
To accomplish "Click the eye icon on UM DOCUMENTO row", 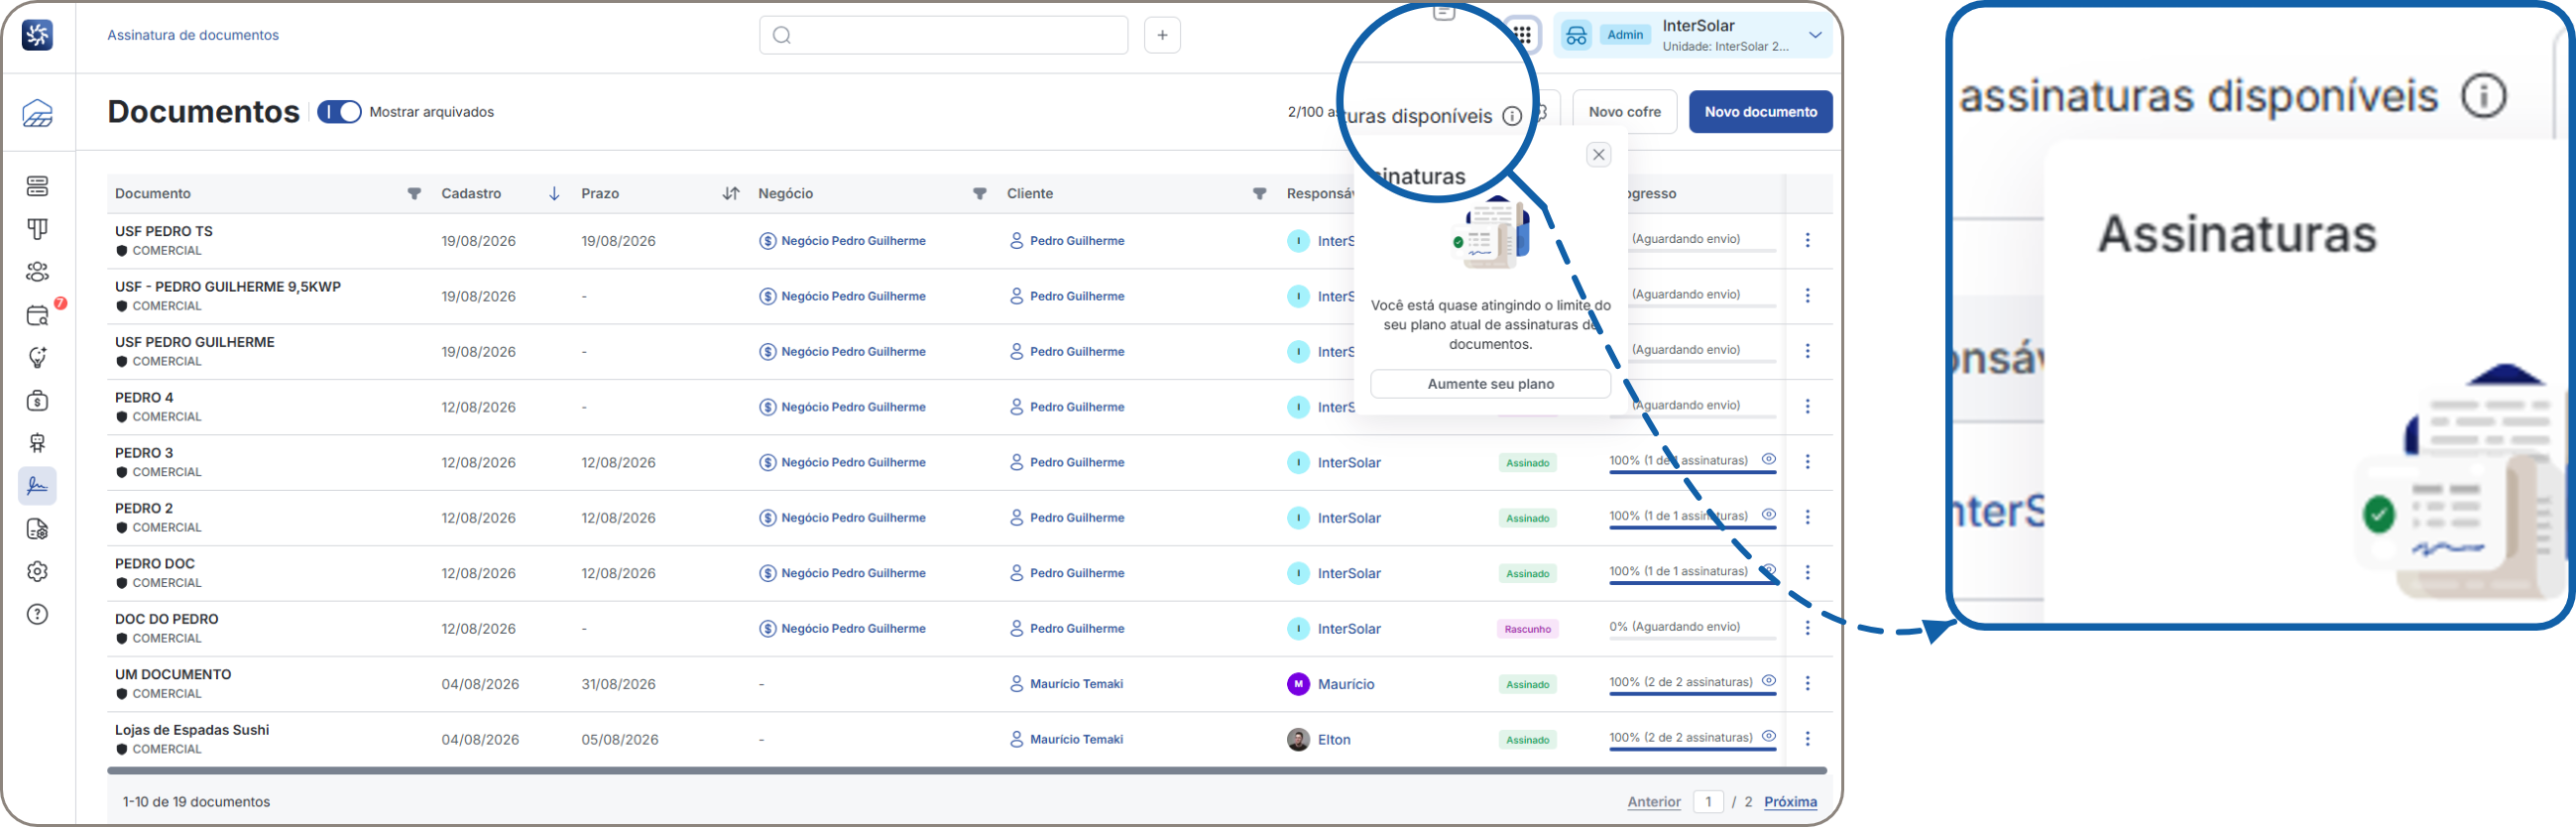I will tap(1768, 681).
